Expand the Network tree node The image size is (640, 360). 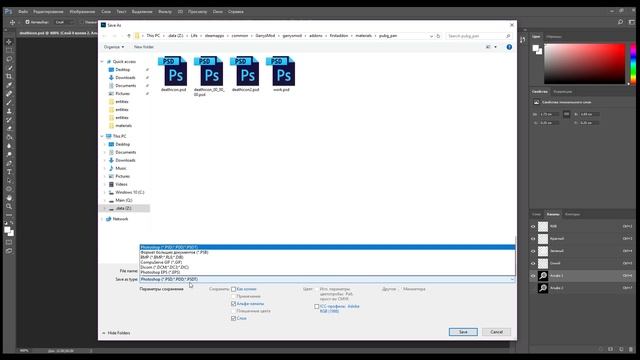point(102,219)
